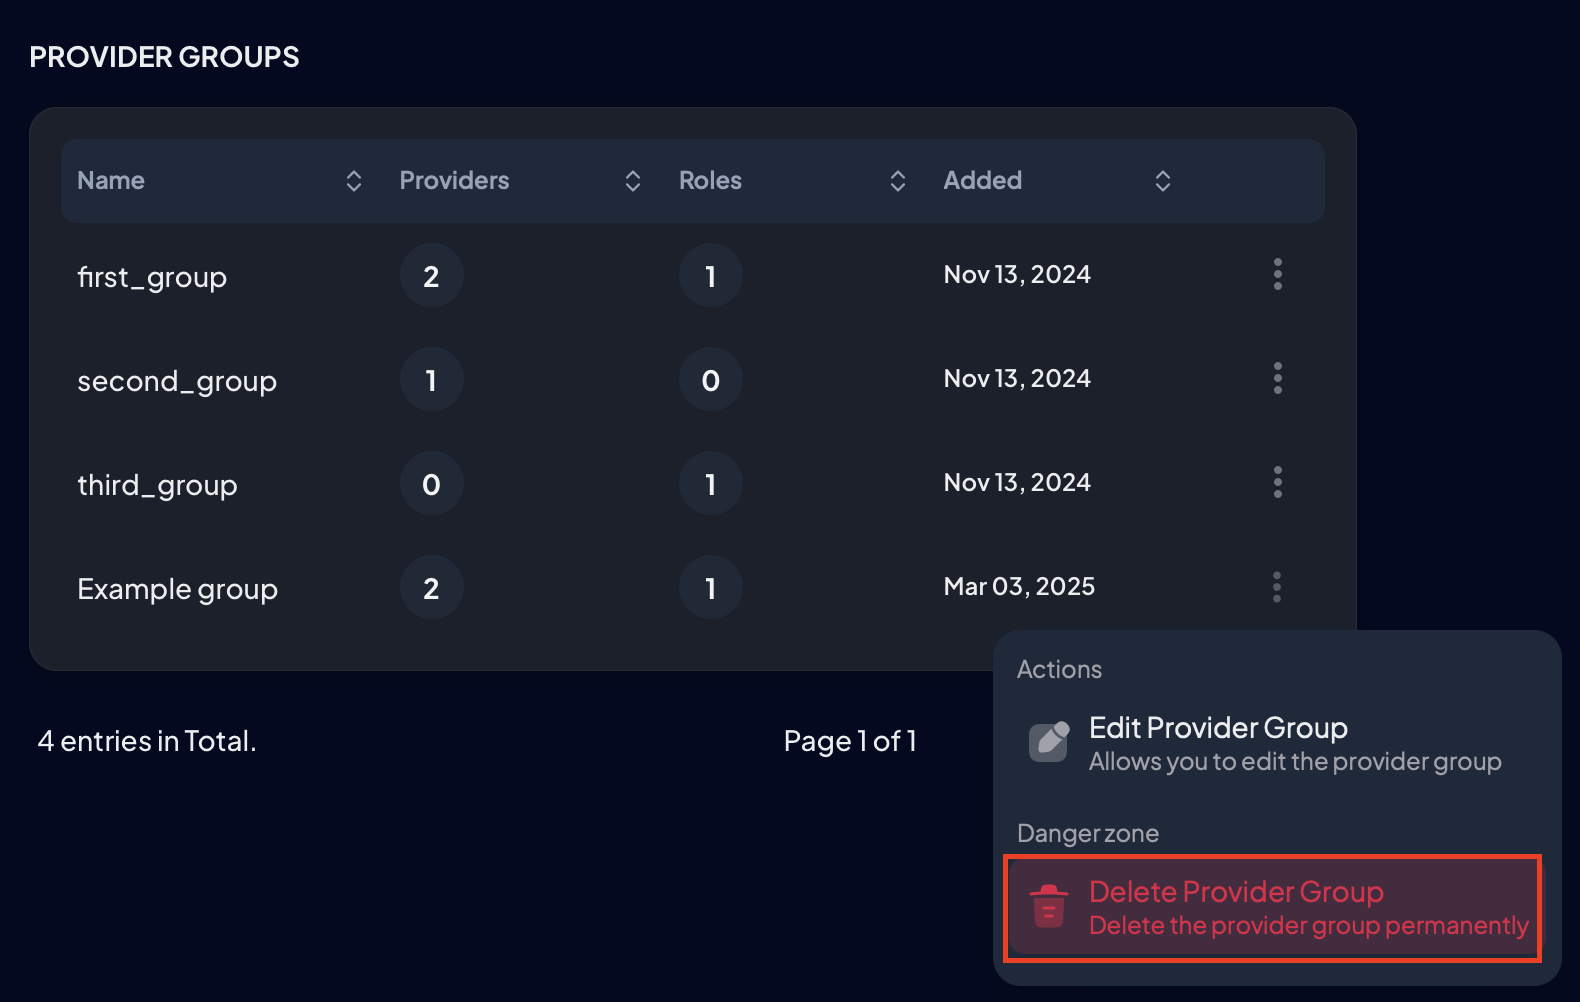The height and width of the screenshot is (1002, 1580).
Task: Sort table by Roles column arrows
Action: [898, 181]
